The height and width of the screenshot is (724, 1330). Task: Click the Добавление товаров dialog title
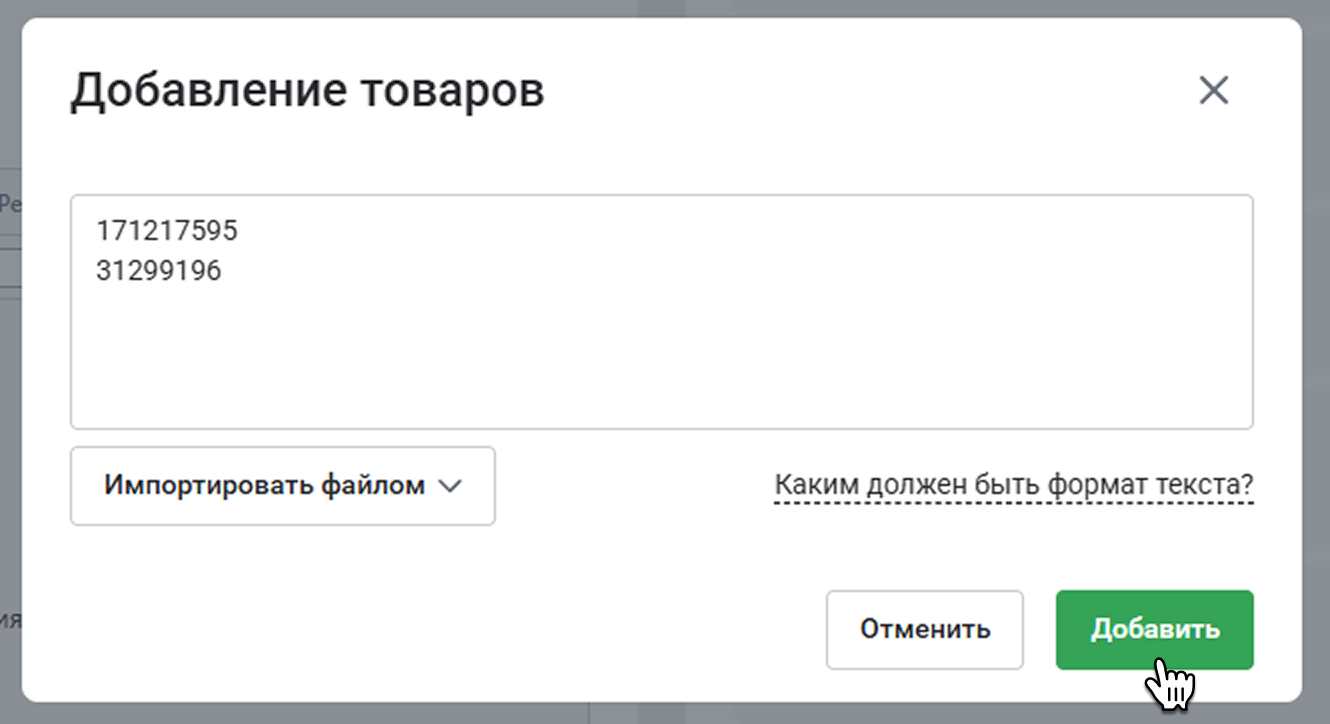(307, 91)
